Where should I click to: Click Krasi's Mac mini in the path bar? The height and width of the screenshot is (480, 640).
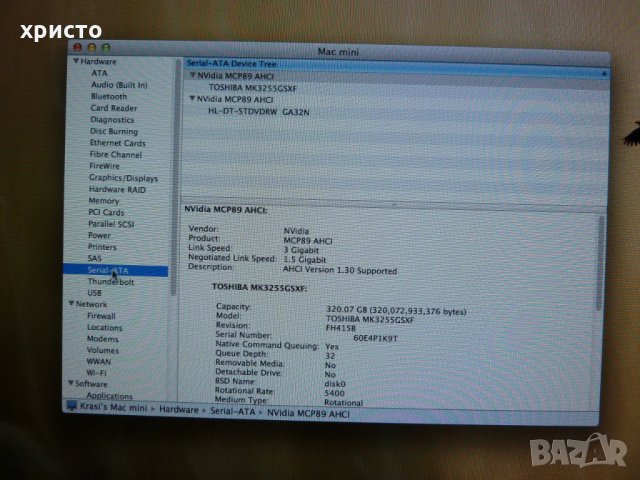(x=113, y=407)
